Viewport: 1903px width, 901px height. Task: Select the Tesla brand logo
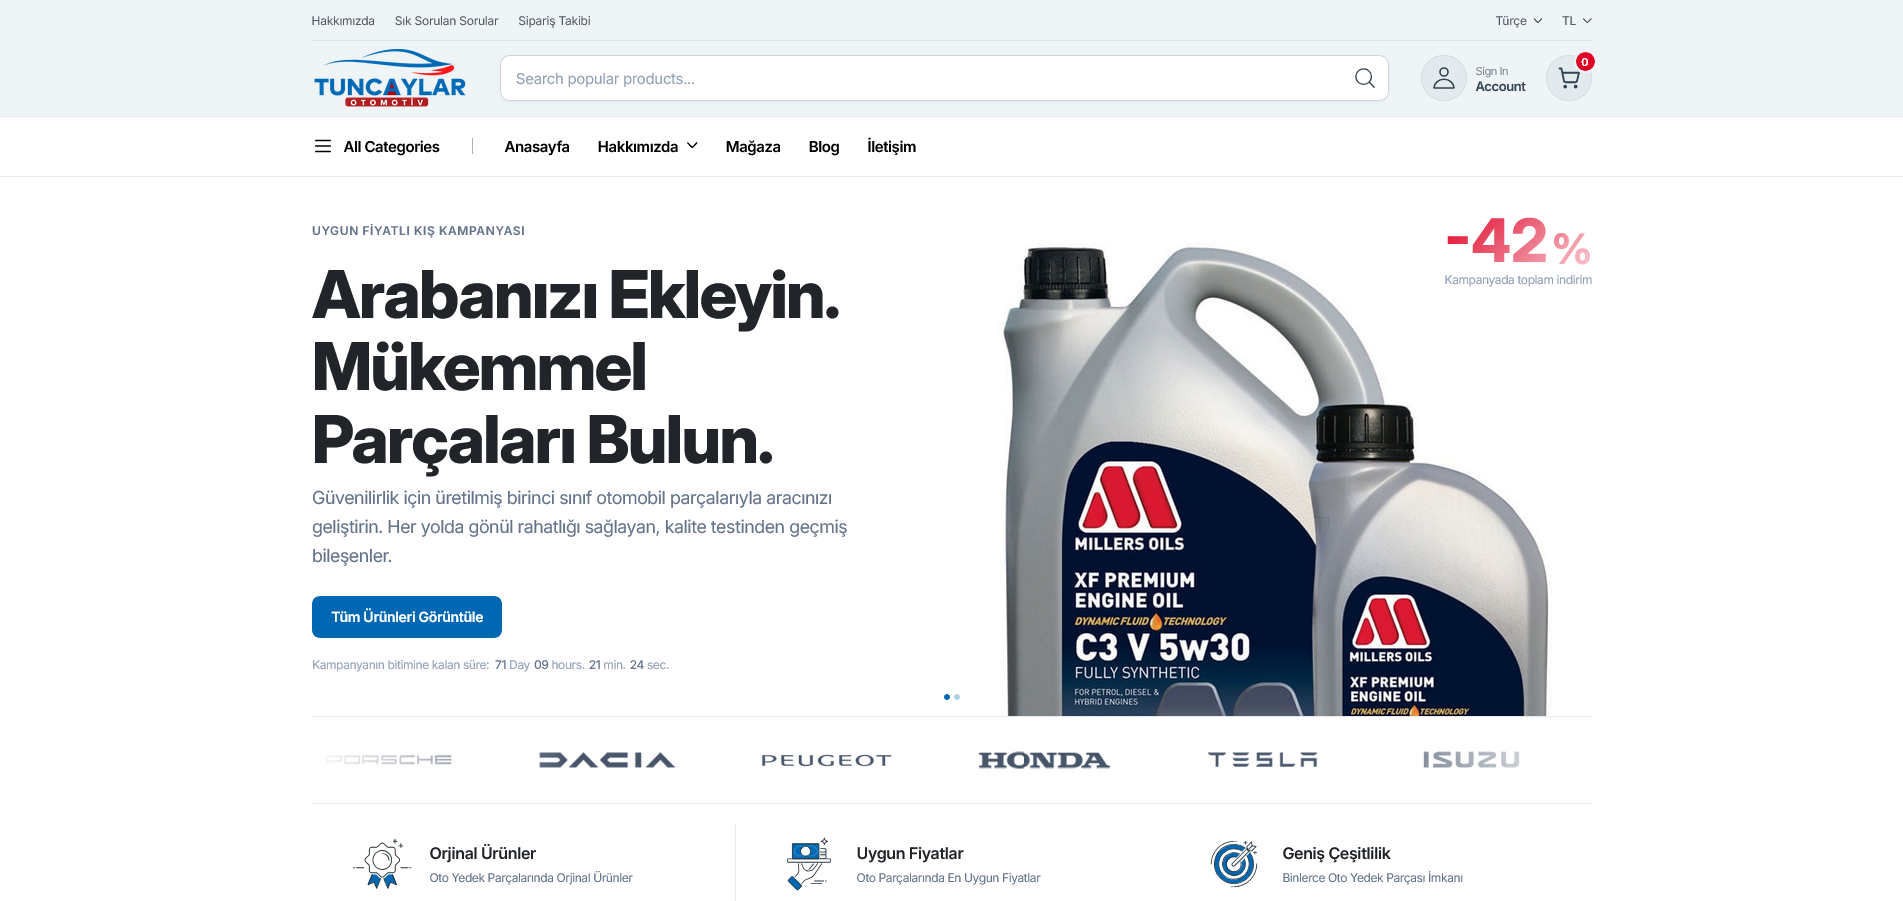click(x=1263, y=760)
